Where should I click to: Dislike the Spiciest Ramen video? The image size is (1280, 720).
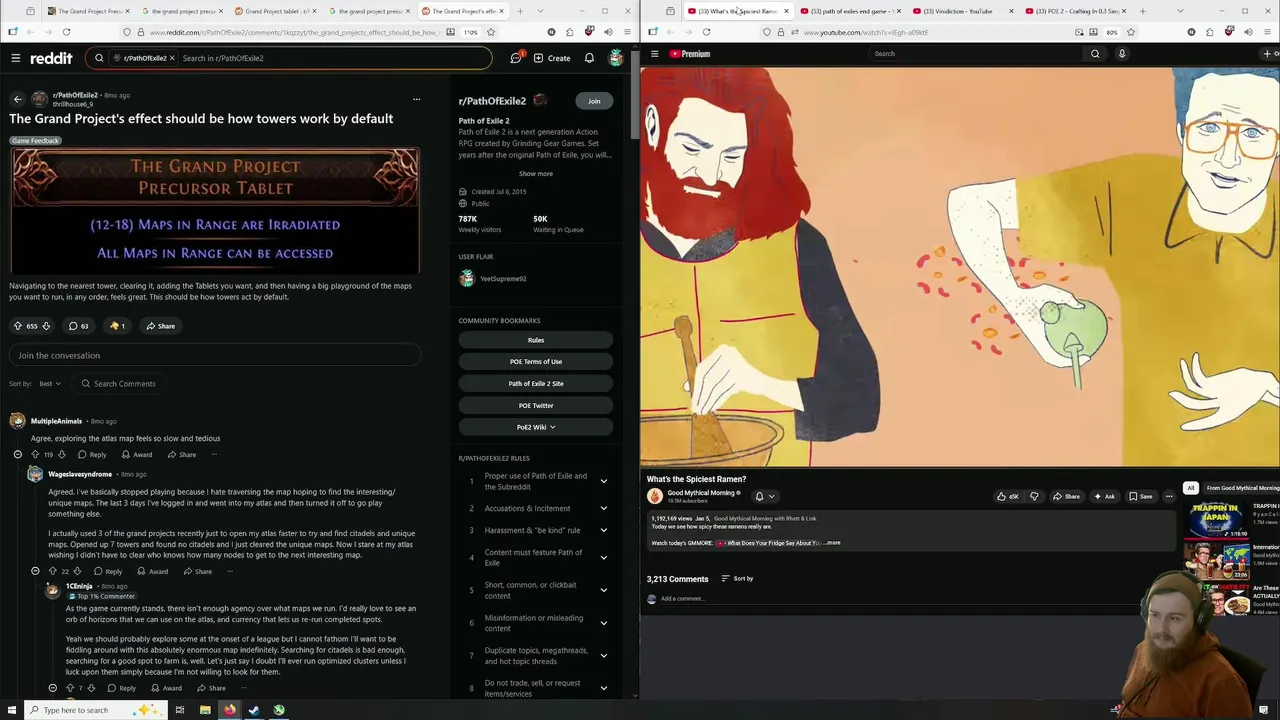click(1034, 496)
